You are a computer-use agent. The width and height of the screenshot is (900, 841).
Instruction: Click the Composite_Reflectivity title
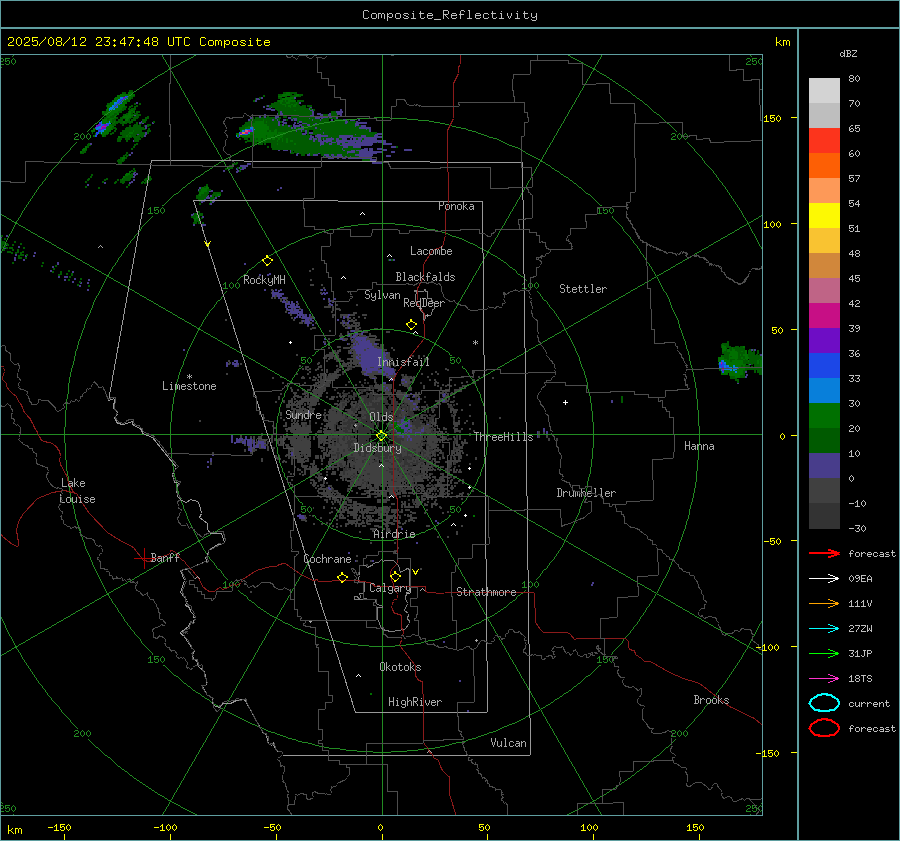pos(450,15)
